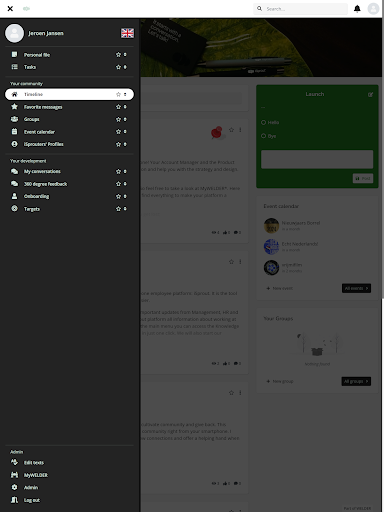Switch language via UK flag
The image size is (384, 512).
coord(127,33)
